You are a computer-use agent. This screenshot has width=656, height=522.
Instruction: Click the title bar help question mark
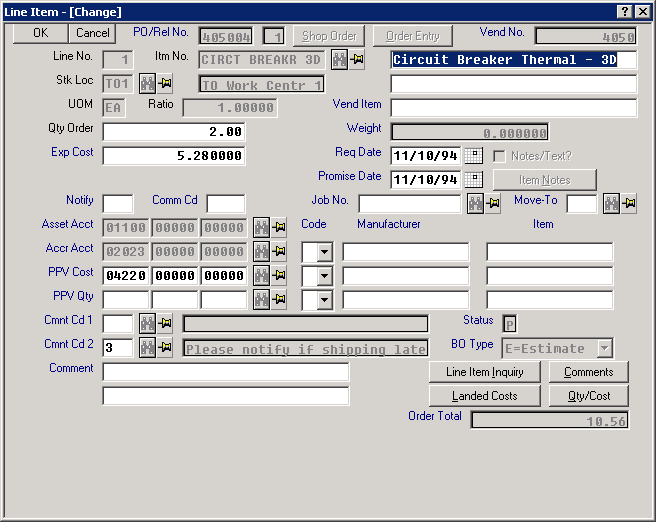tap(625, 12)
